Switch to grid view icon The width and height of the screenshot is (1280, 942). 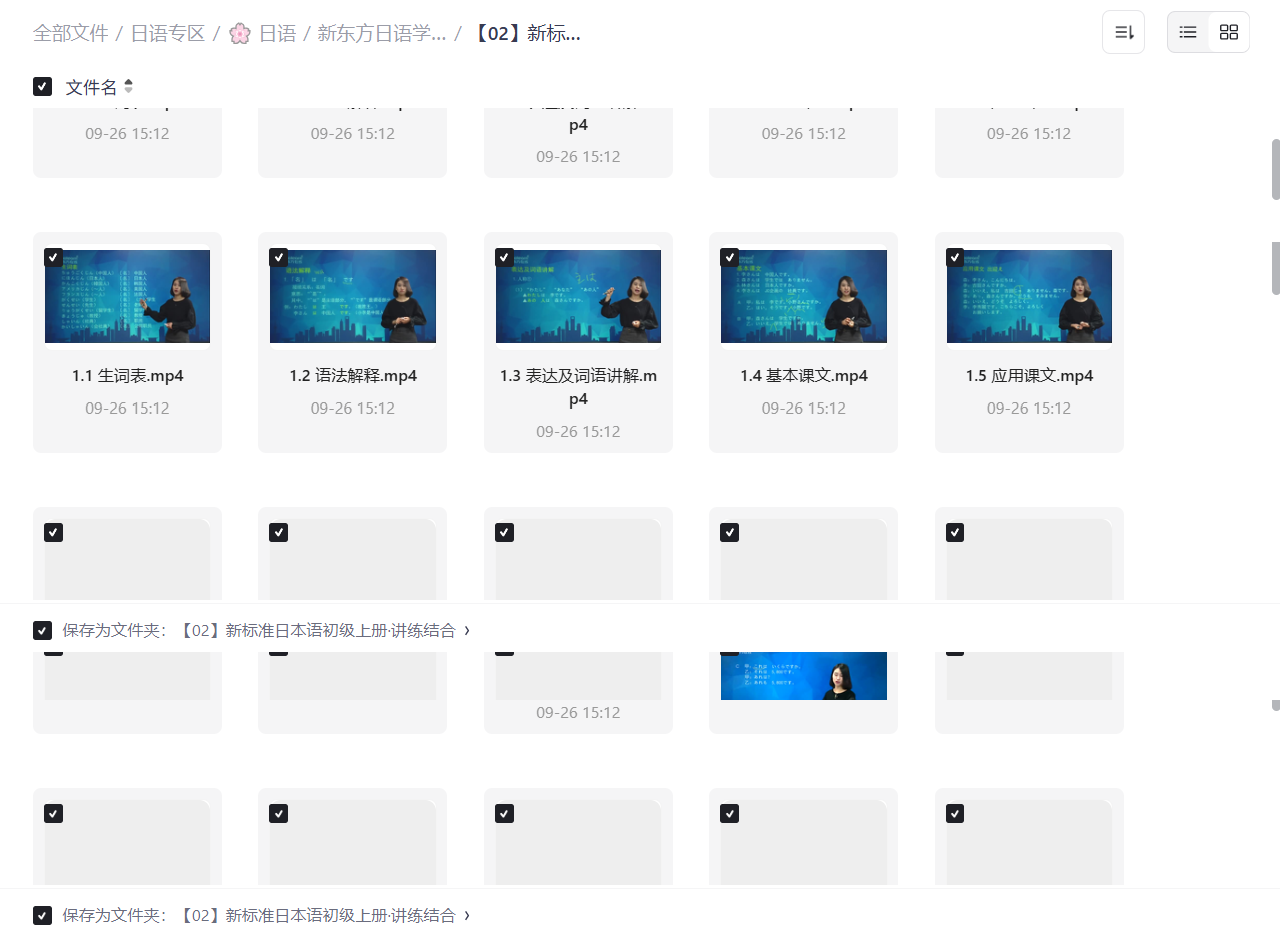(x=1229, y=32)
